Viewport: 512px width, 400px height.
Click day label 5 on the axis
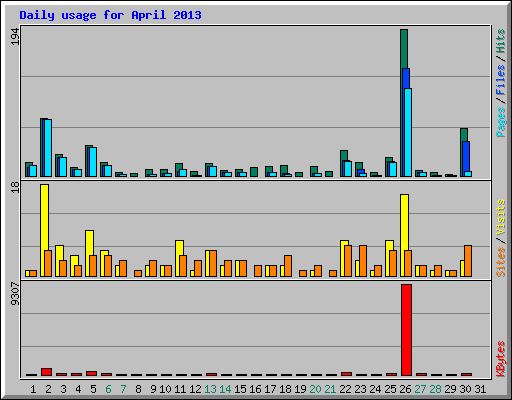93,389
